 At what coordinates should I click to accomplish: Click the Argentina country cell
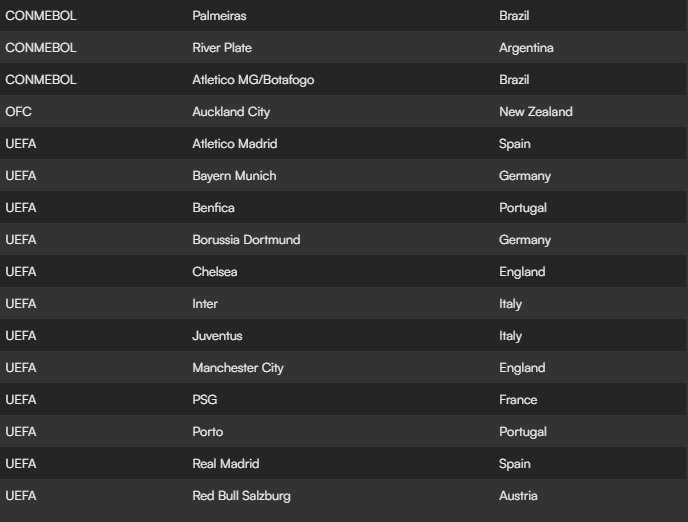tap(526, 48)
